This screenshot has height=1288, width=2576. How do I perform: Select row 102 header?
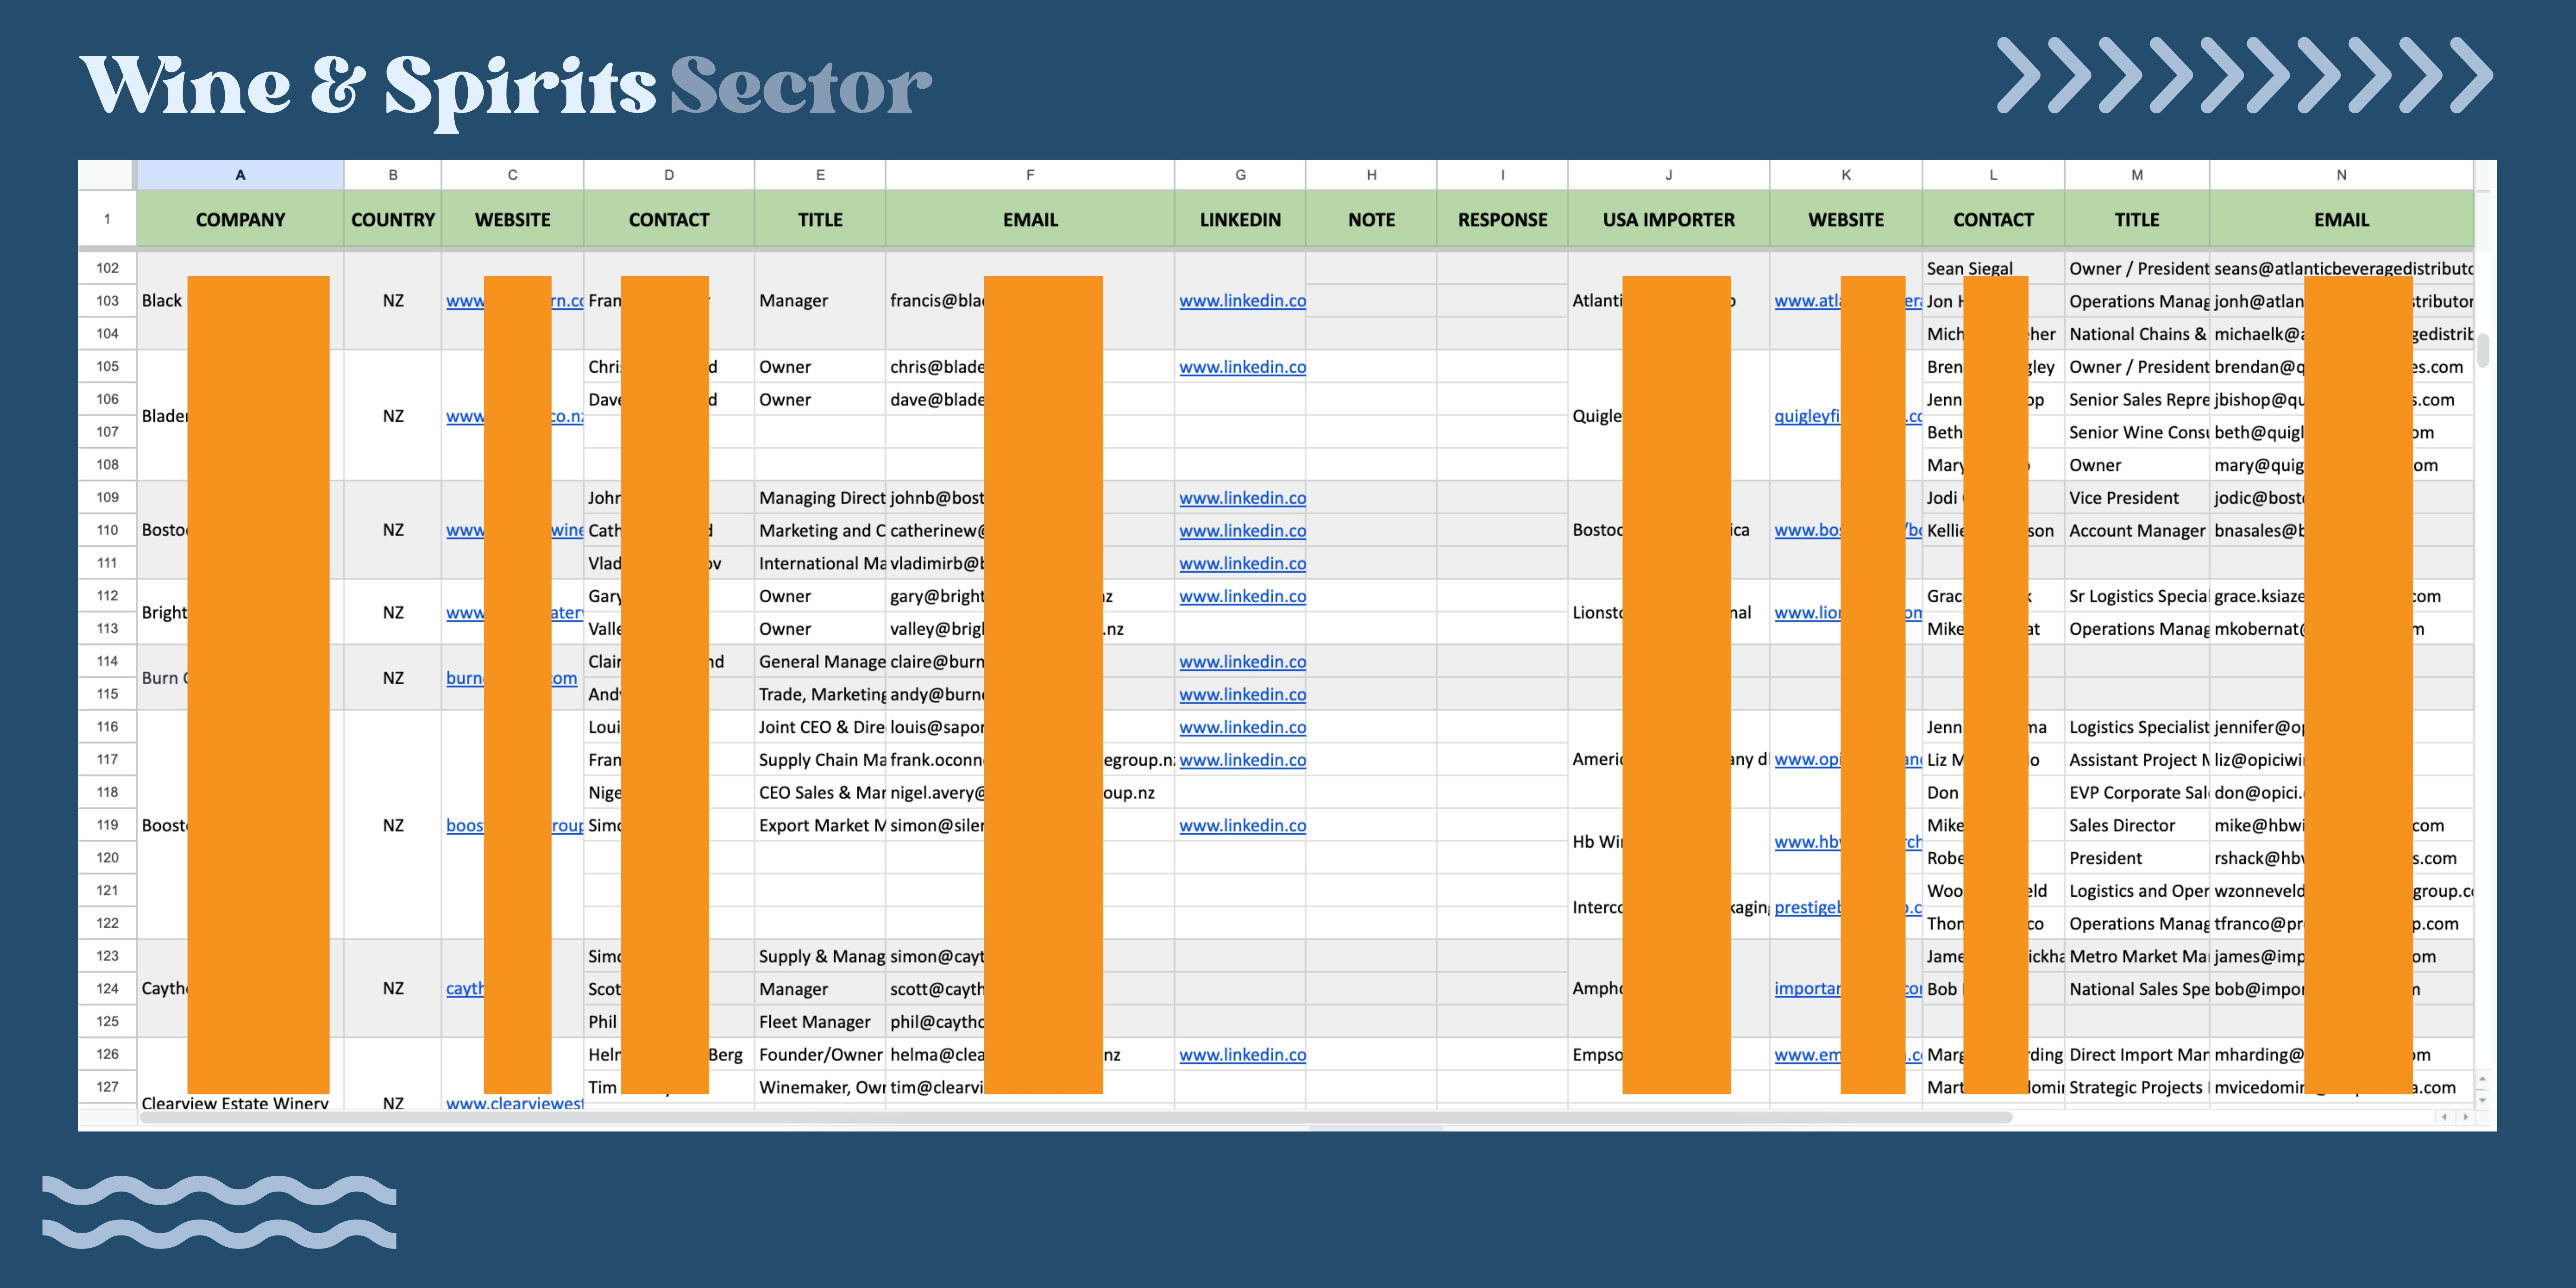click(x=107, y=268)
